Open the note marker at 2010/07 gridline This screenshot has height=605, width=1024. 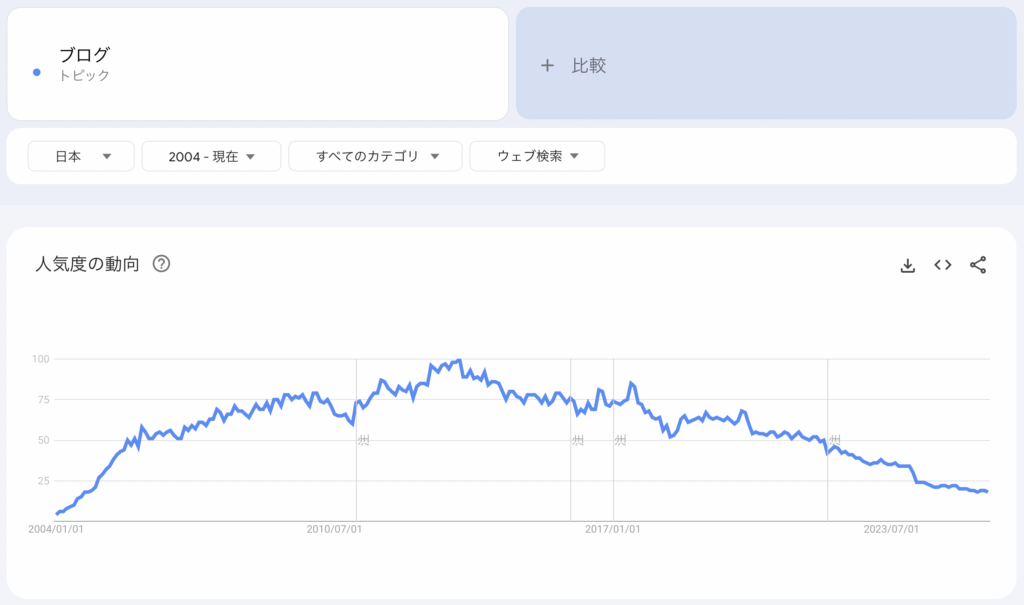click(364, 440)
